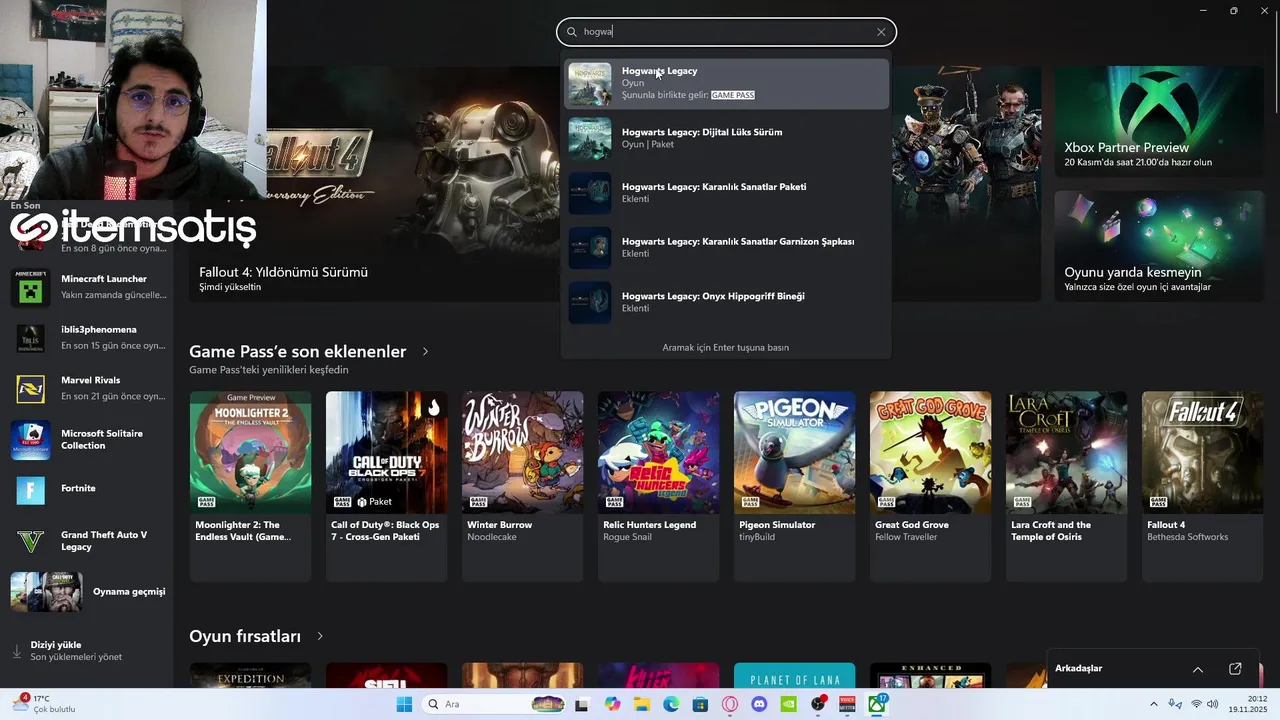This screenshot has width=1280, height=720.
Task: Show hidden system tray icons
Action: pyautogui.click(x=1153, y=704)
